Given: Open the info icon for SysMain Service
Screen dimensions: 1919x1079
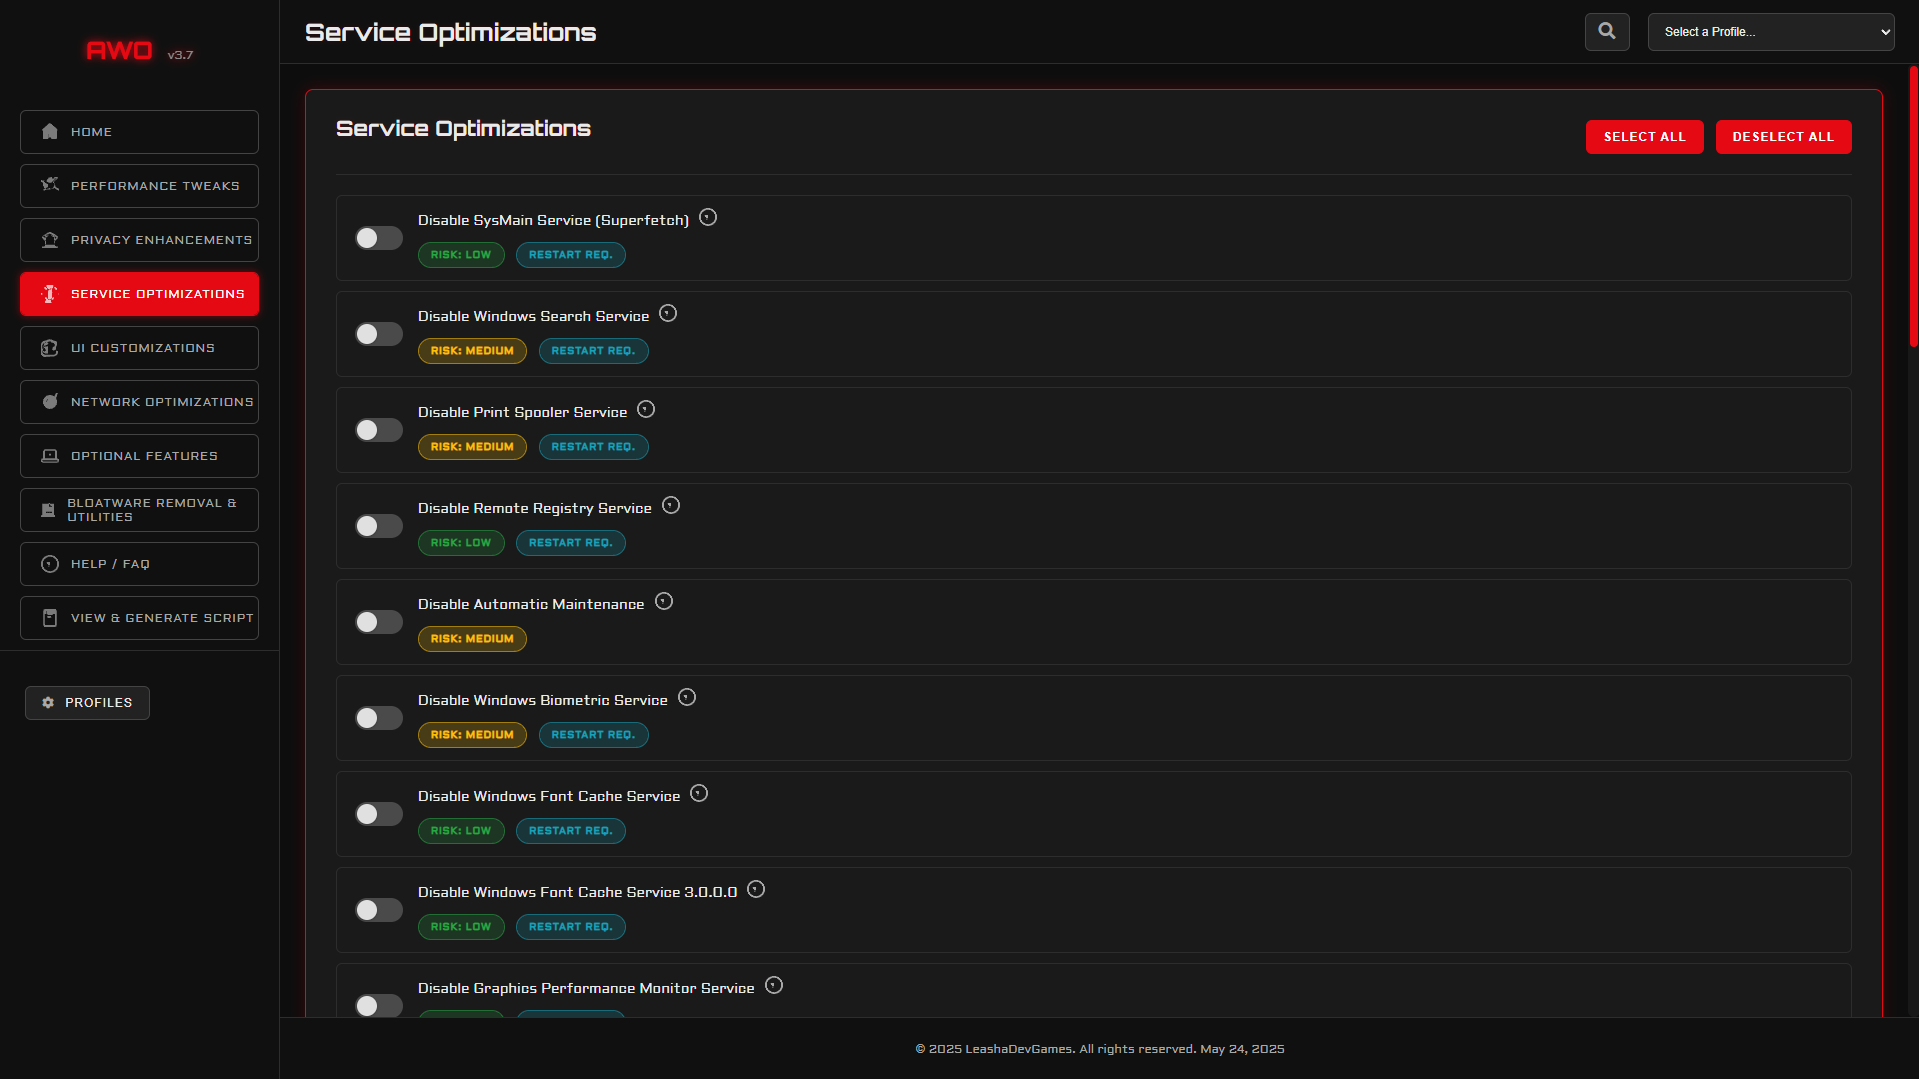Looking at the screenshot, I should (708, 218).
